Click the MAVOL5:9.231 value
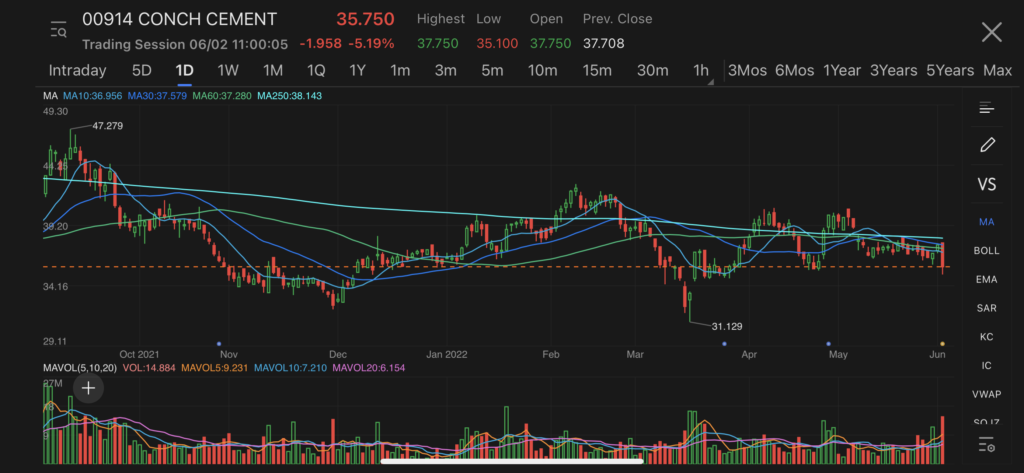Viewport: 1024px width, 473px height. 214,368
